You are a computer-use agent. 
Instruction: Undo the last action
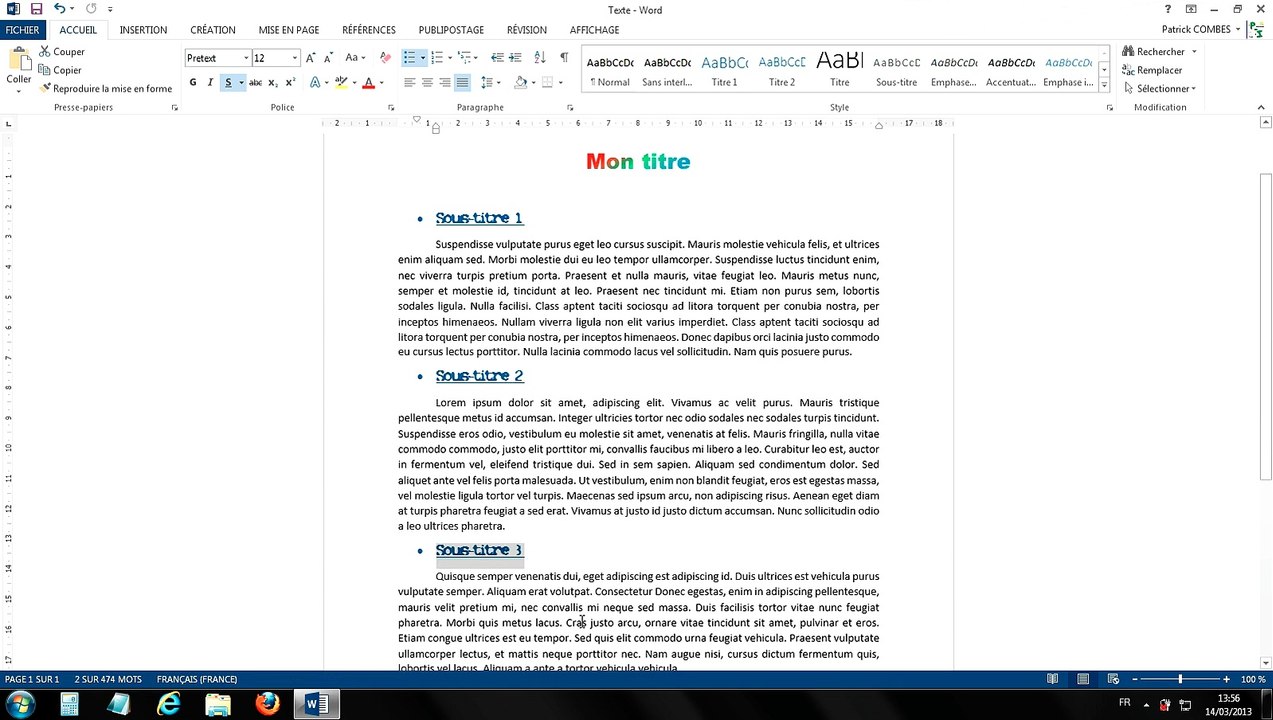59,9
